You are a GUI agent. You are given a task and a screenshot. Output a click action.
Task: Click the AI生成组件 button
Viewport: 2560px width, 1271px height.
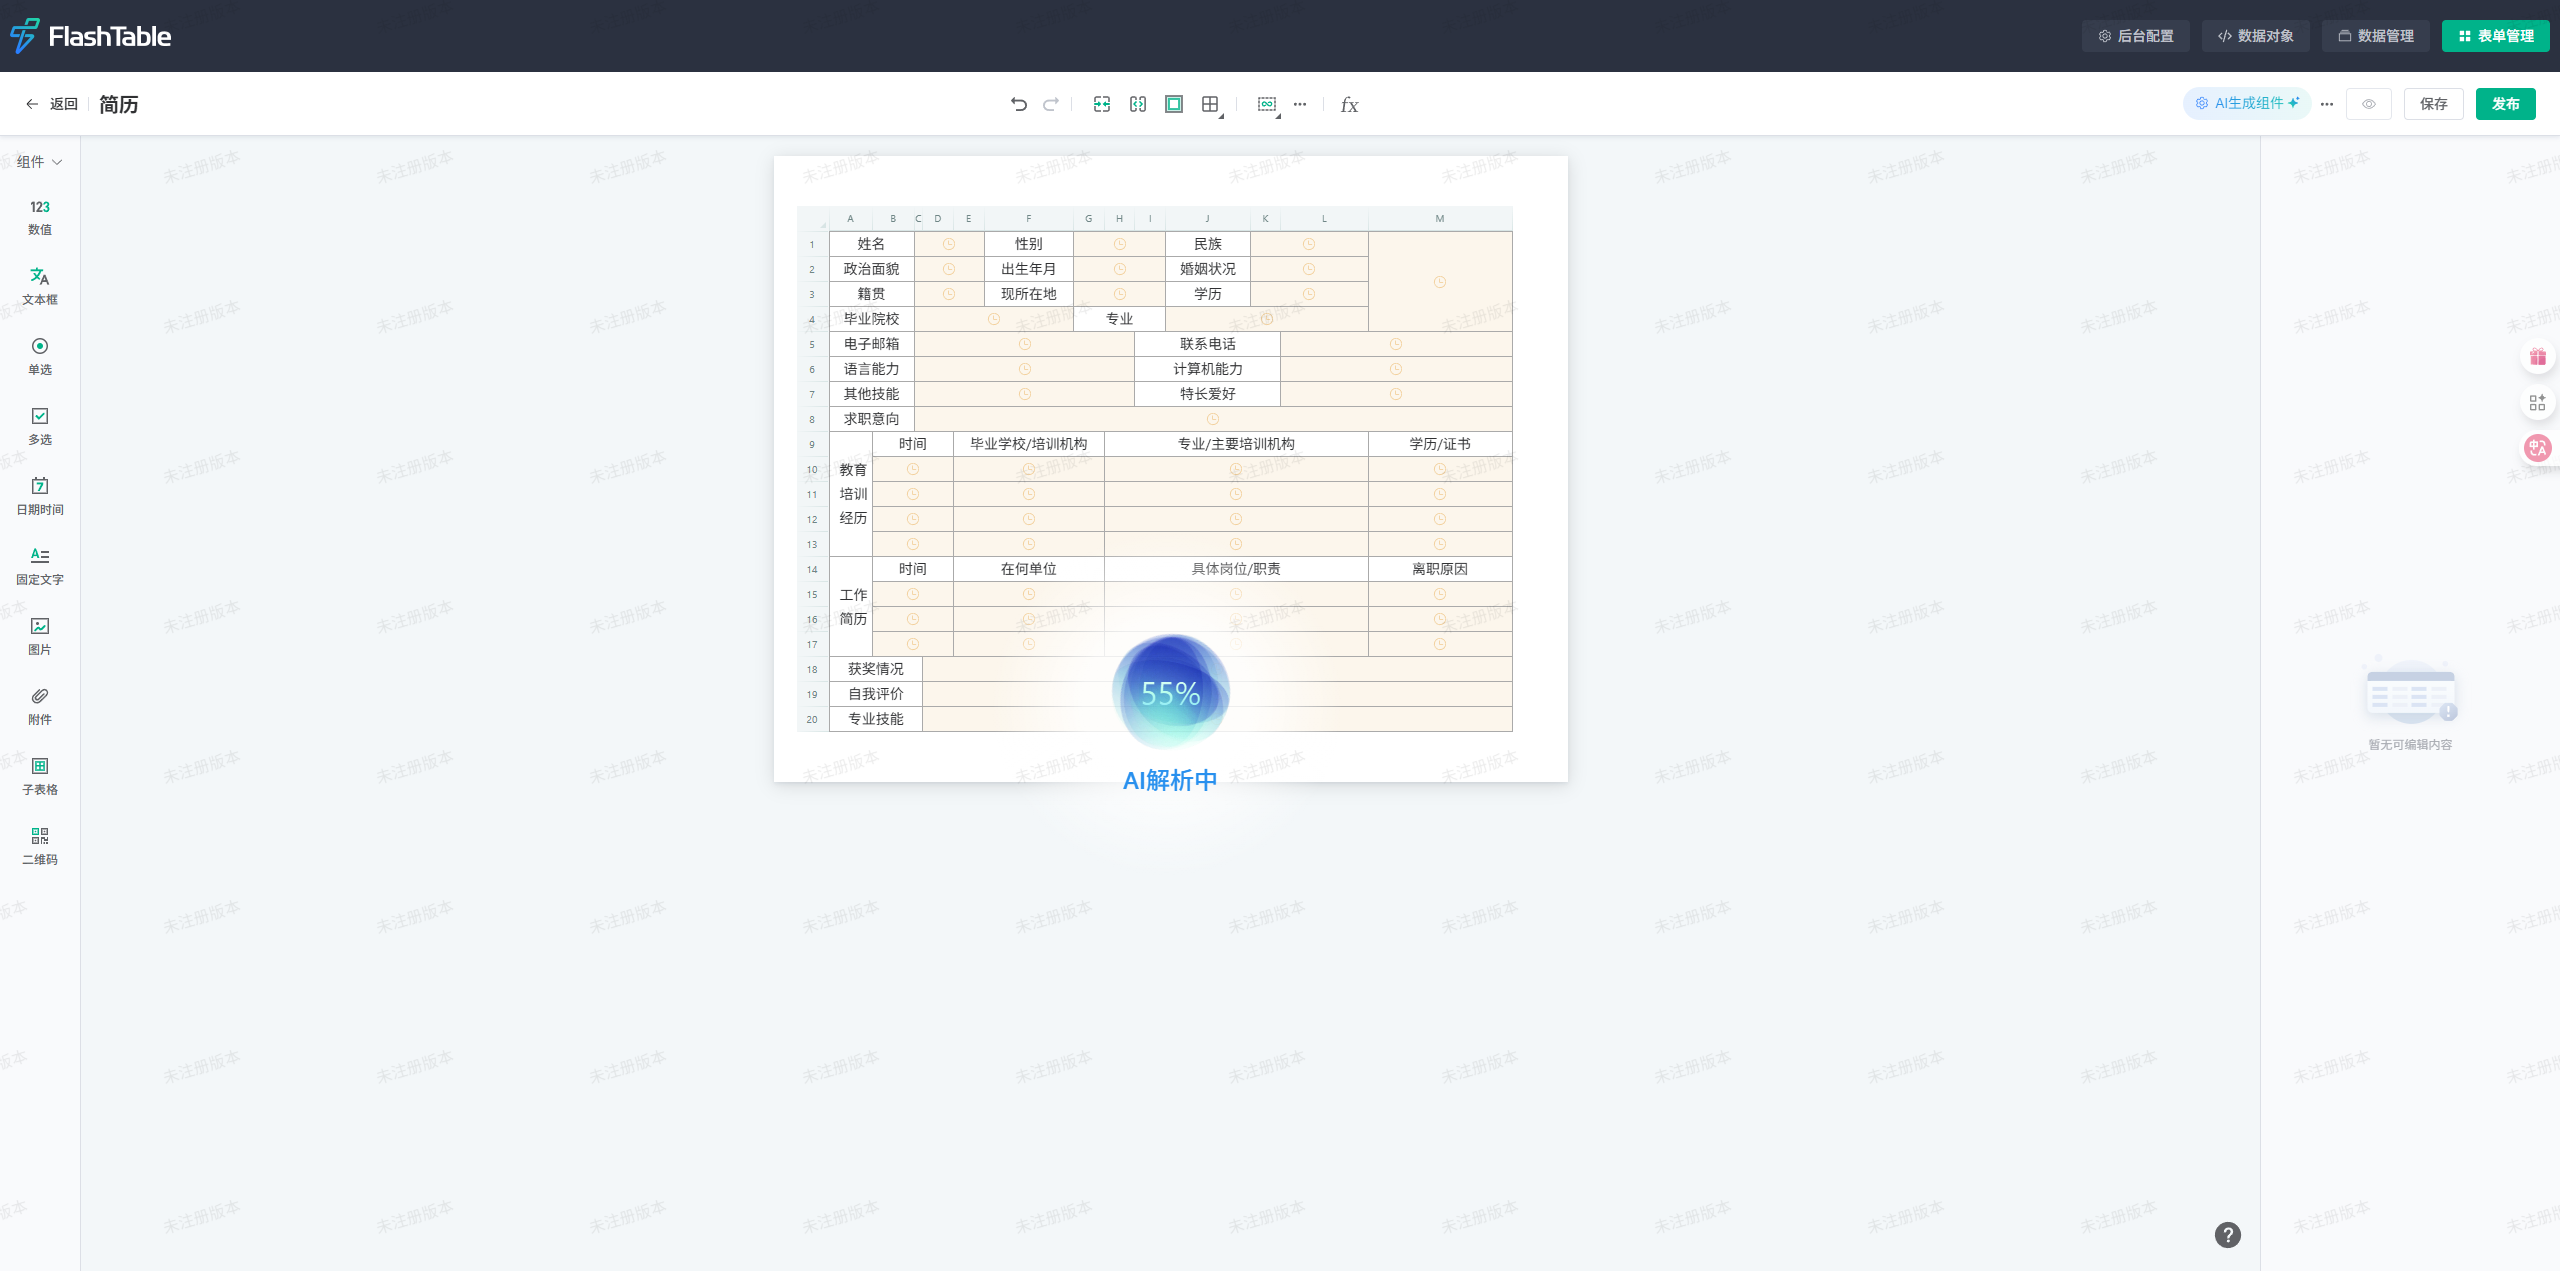pyautogui.click(x=2247, y=103)
